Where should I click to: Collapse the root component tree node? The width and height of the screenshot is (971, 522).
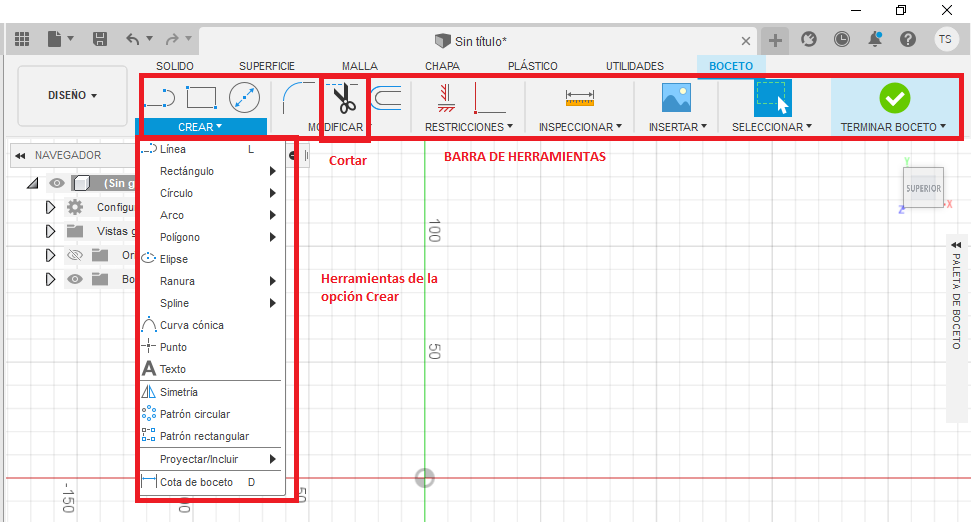(x=33, y=183)
